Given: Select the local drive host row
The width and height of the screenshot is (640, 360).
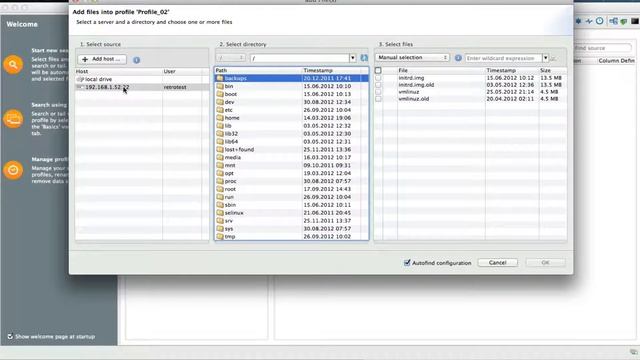Looking at the screenshot, I should 142,79.
